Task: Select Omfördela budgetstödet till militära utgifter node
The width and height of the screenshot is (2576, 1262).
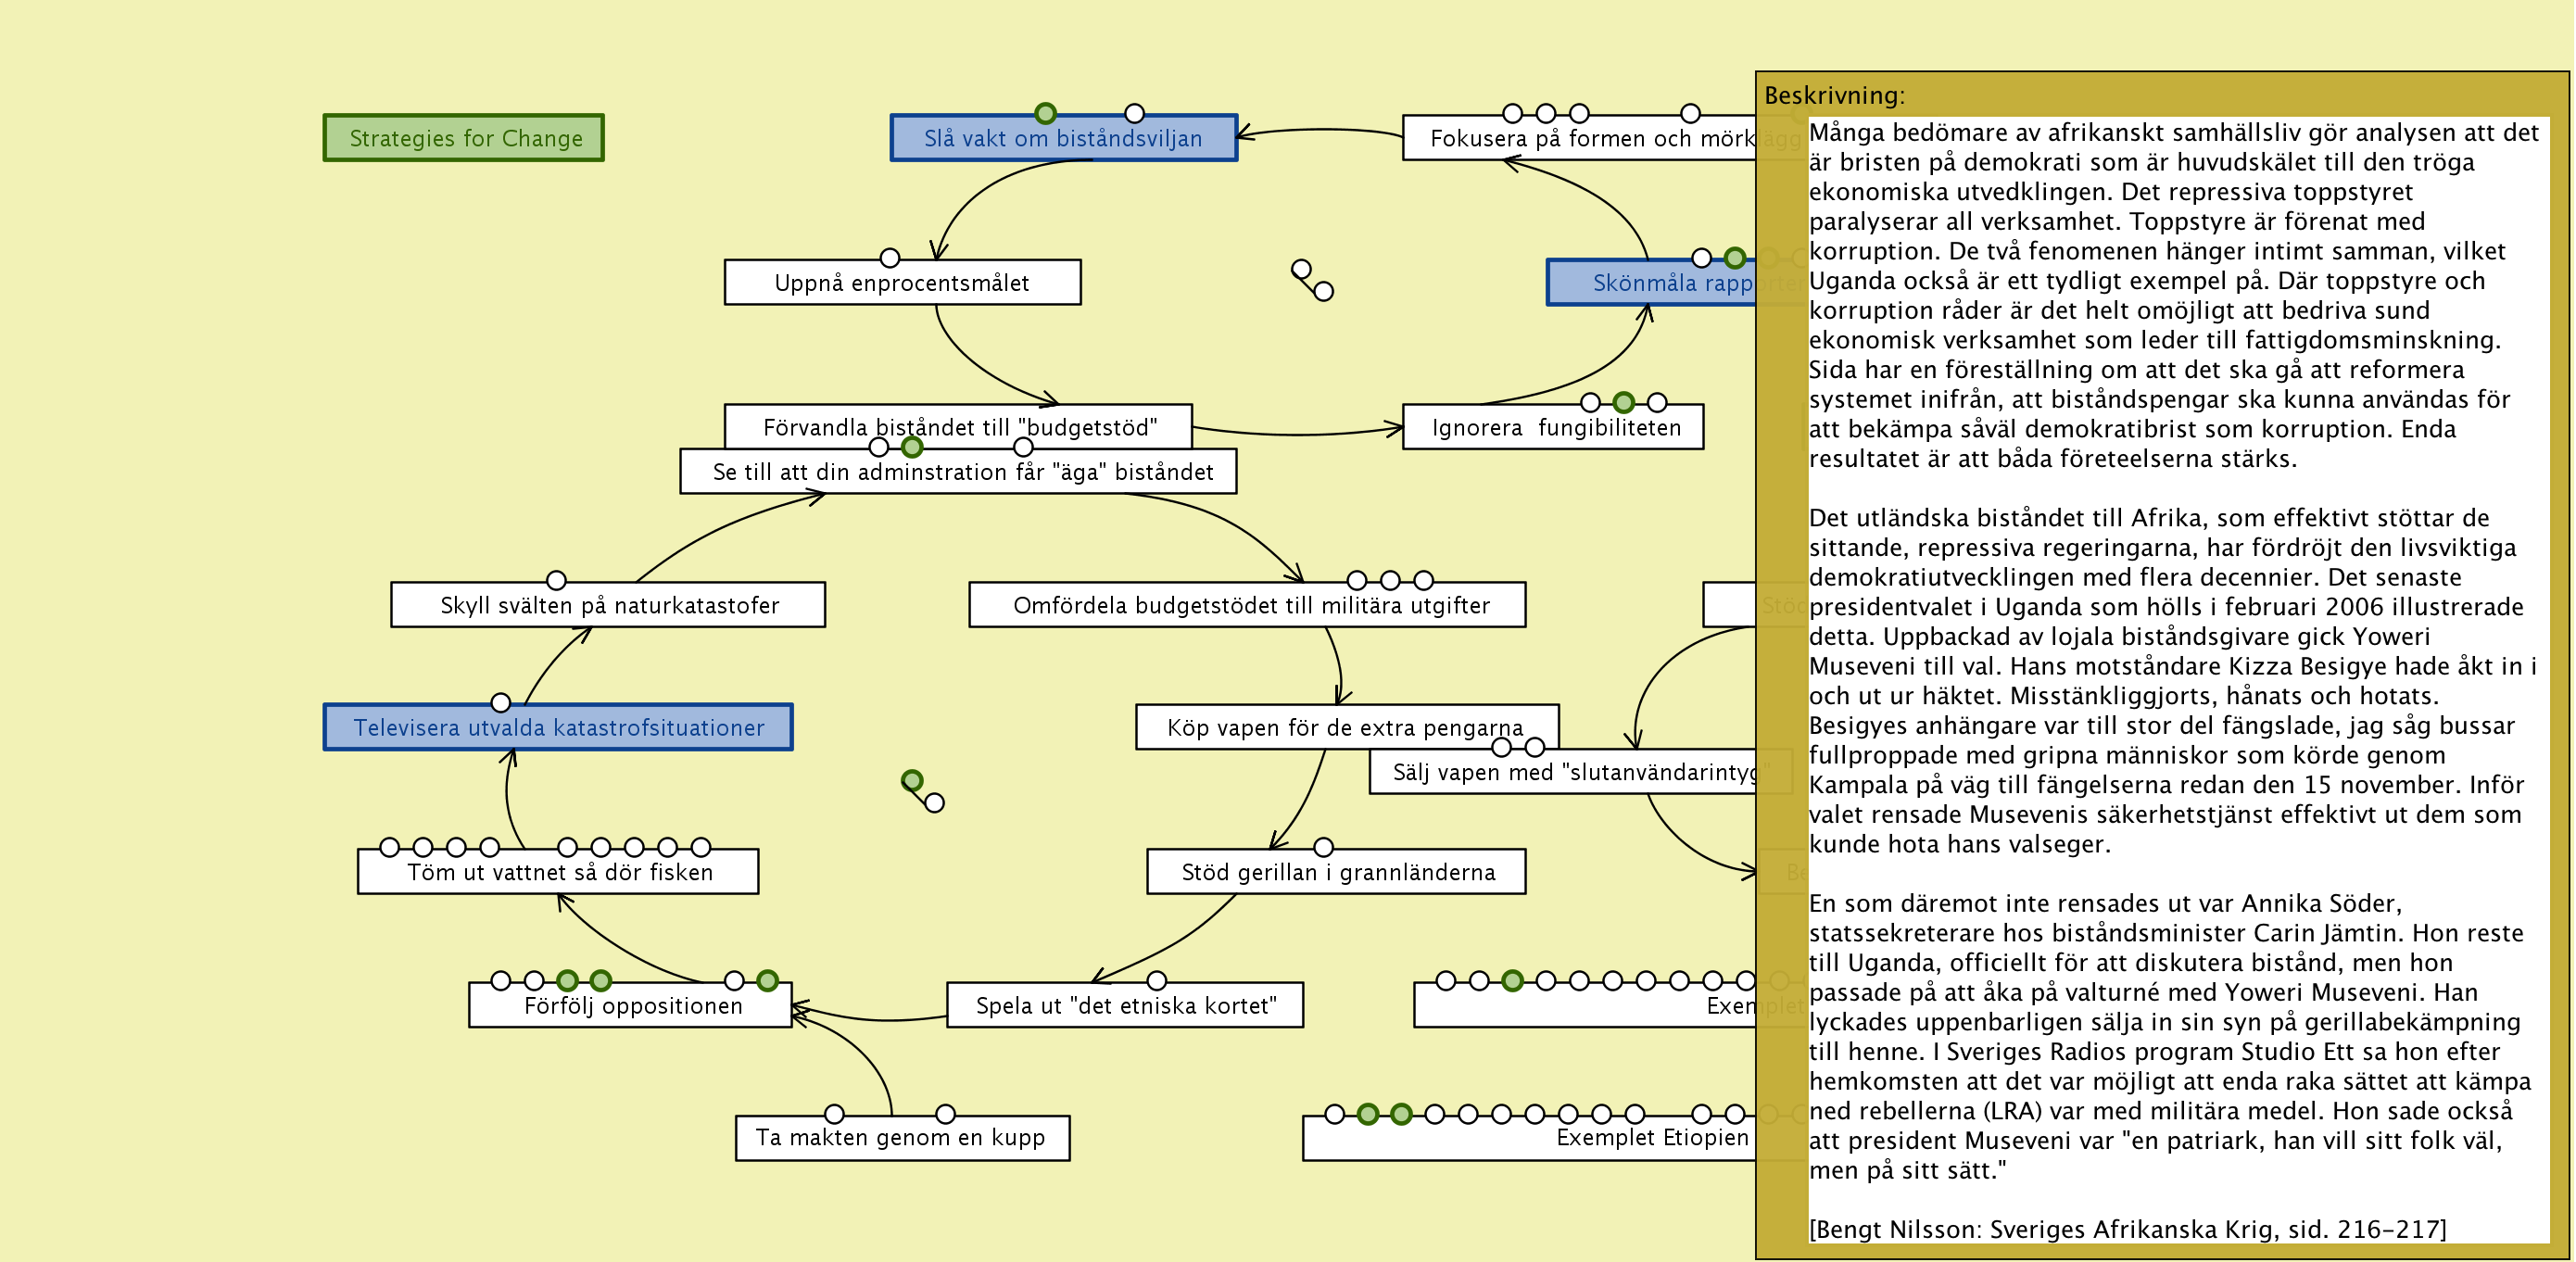Action: [1246, 606]
